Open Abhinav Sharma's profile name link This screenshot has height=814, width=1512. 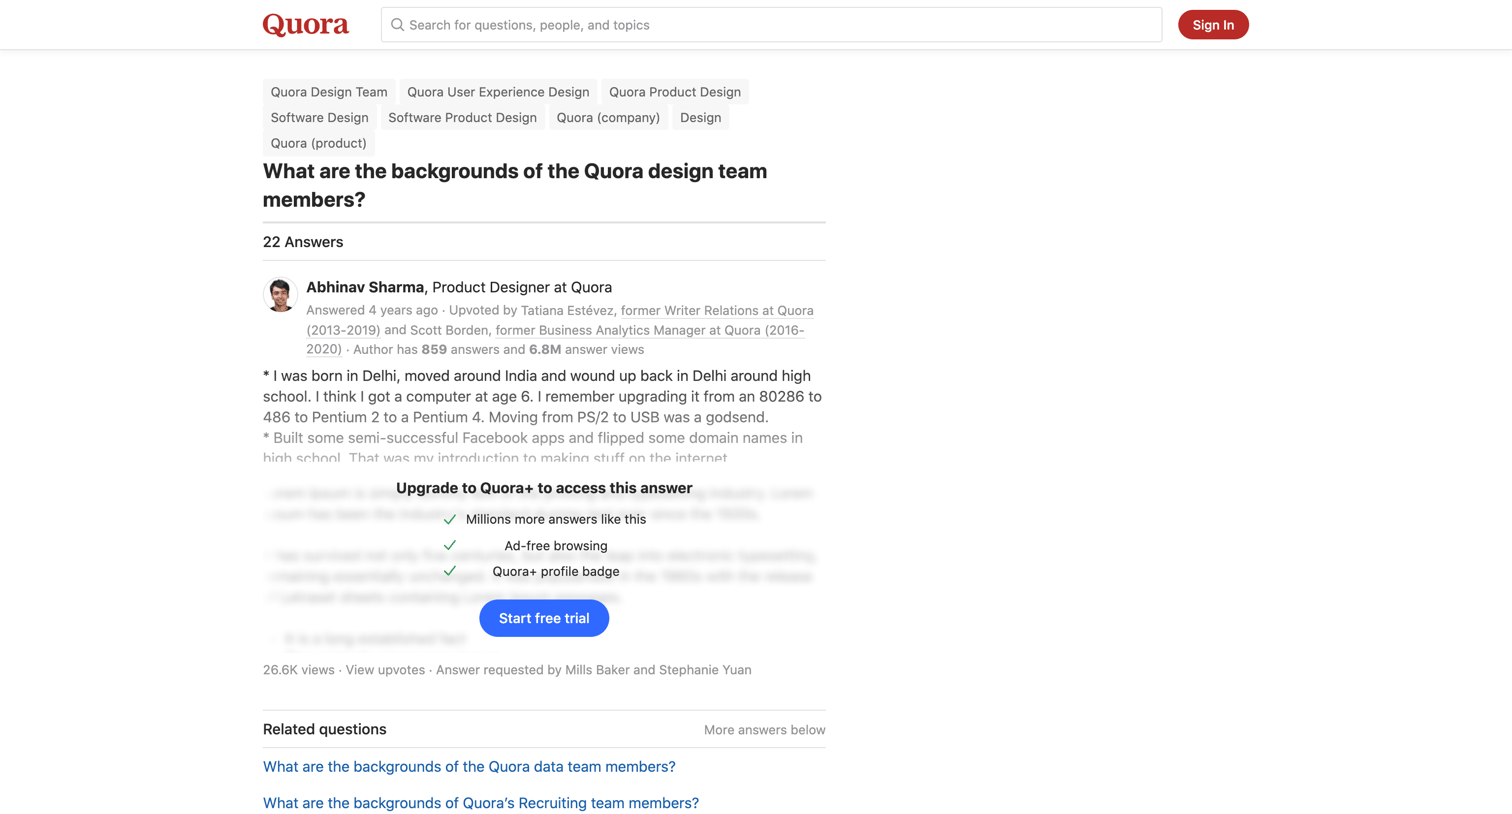point(365,287)
